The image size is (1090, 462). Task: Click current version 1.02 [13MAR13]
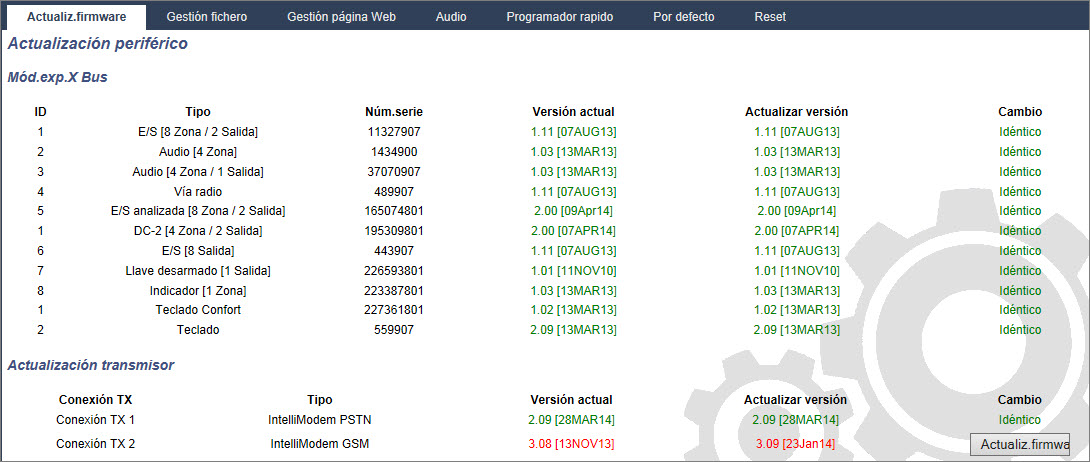point(573,310)
